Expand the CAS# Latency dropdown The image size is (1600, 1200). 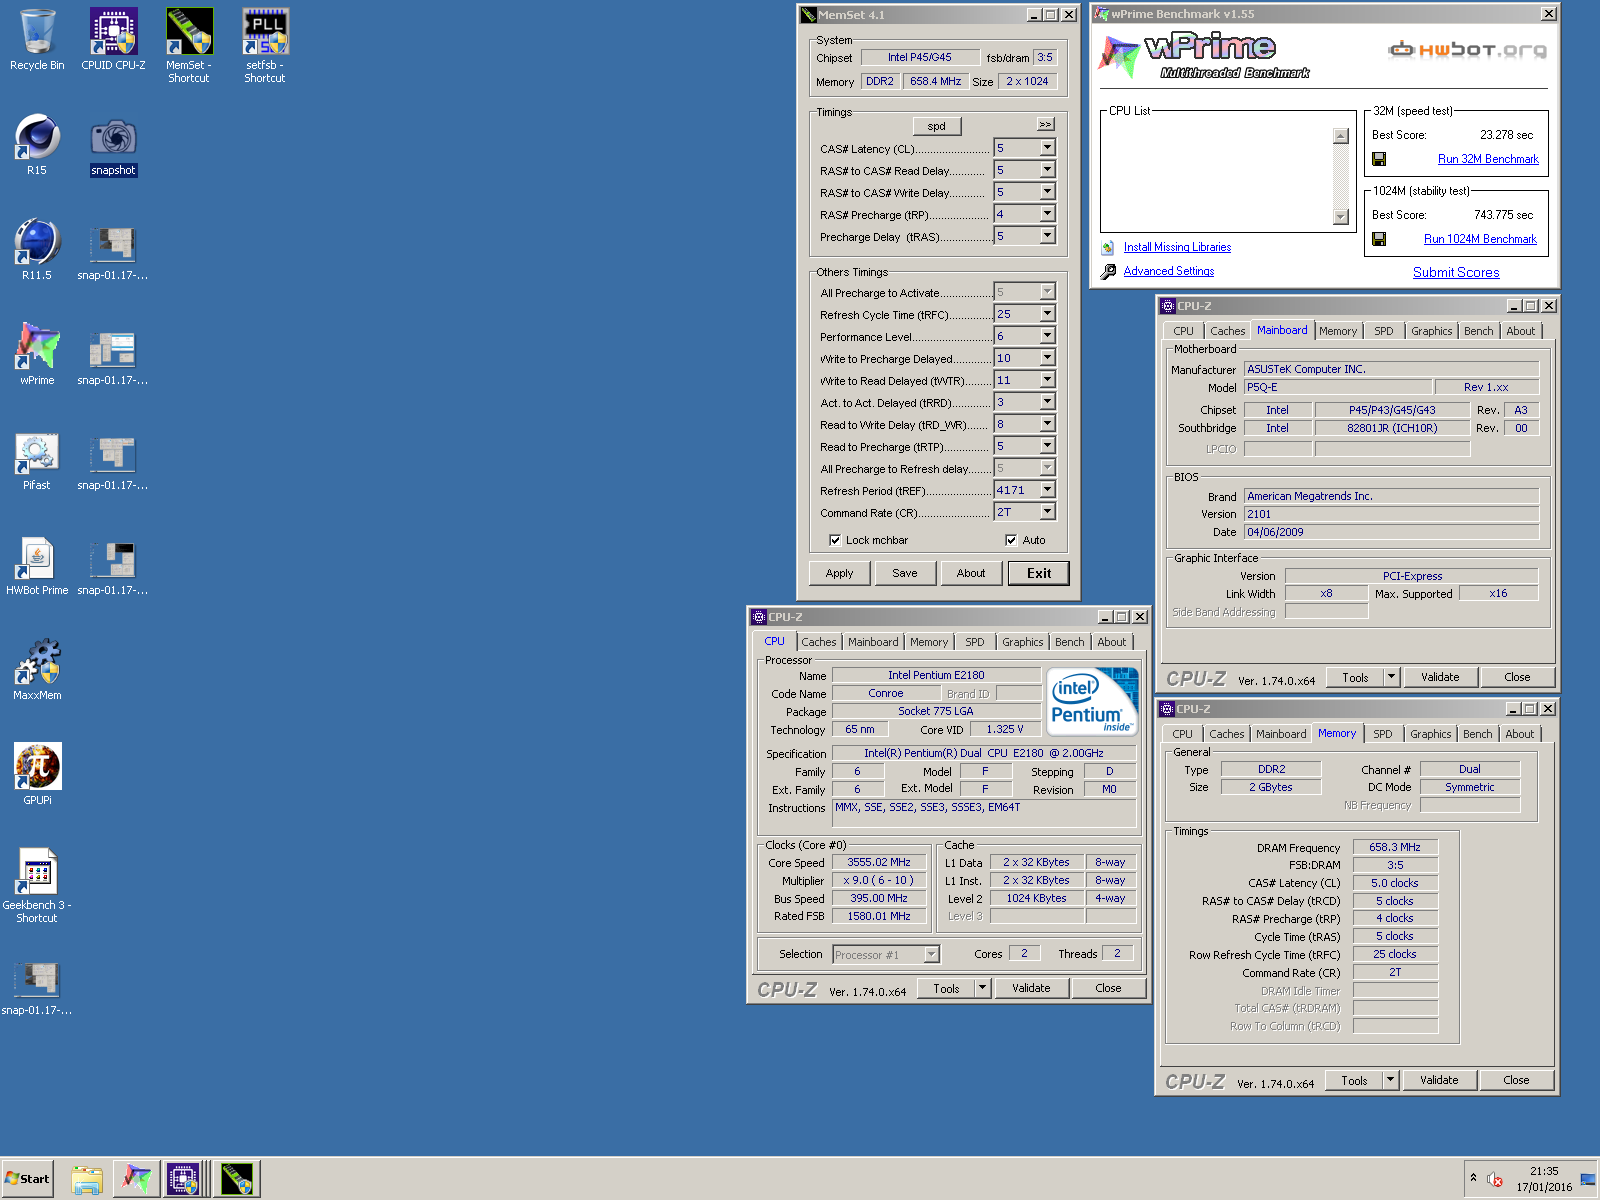(x=1047, y=148)
